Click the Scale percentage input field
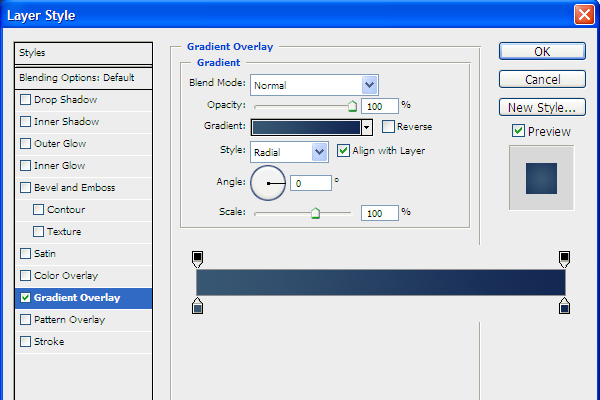 coord(378,213)
